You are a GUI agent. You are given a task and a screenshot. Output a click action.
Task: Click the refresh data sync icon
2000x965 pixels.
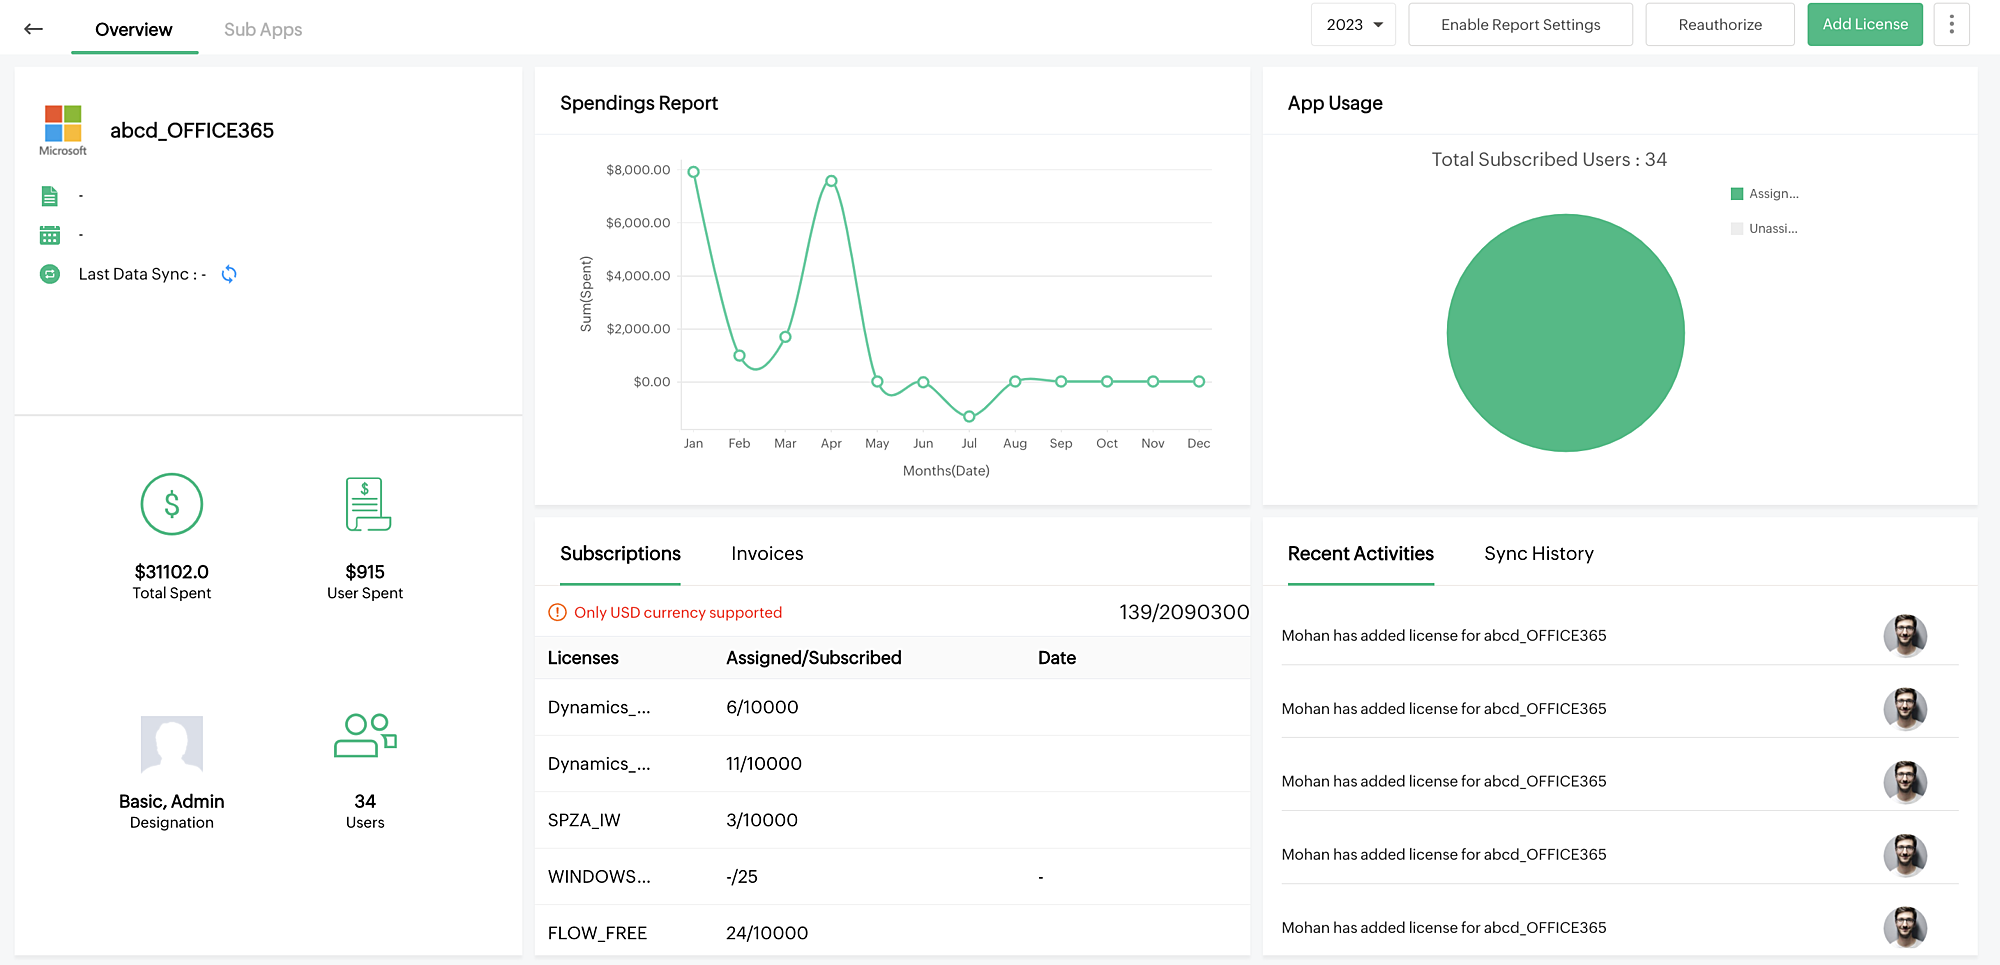[x=229, y=274]
